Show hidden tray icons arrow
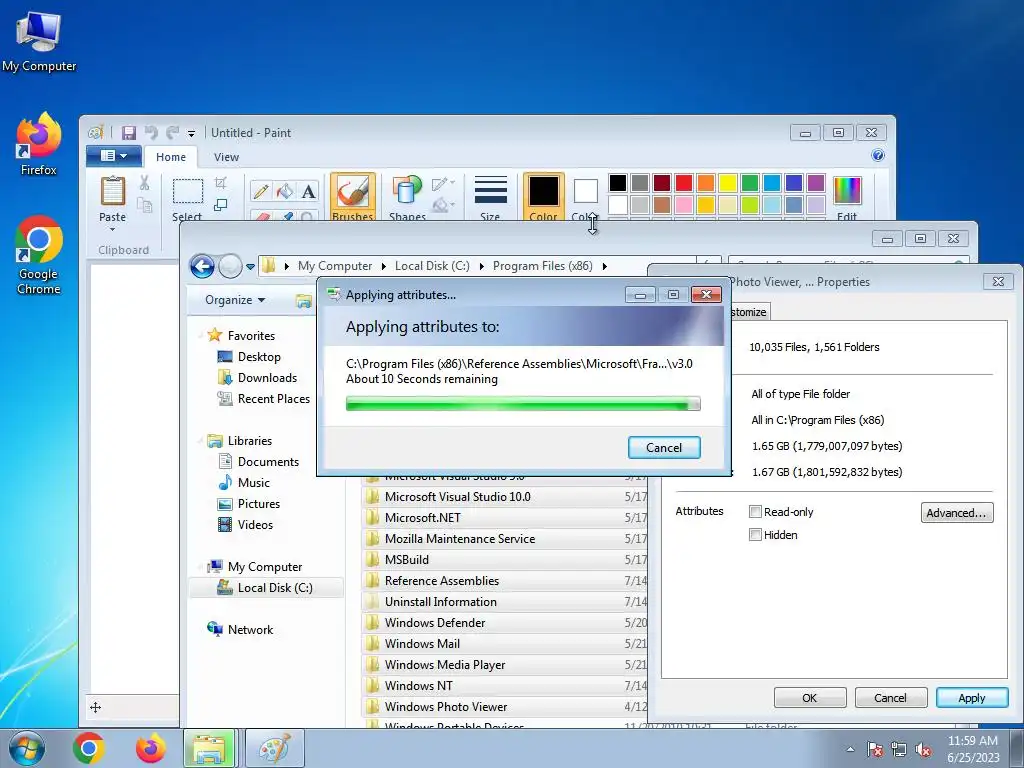The height and width of the screenshot is (768, 1024). (x=850, y=750)
